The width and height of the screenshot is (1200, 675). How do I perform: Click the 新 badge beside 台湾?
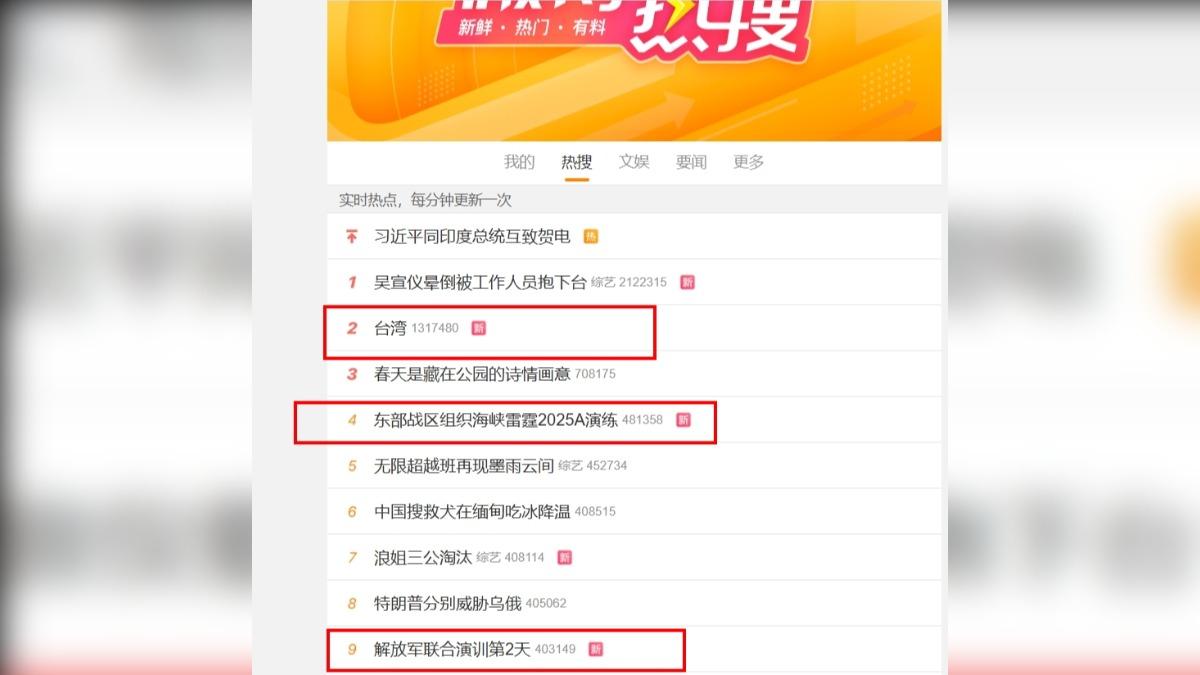point(479,328)
